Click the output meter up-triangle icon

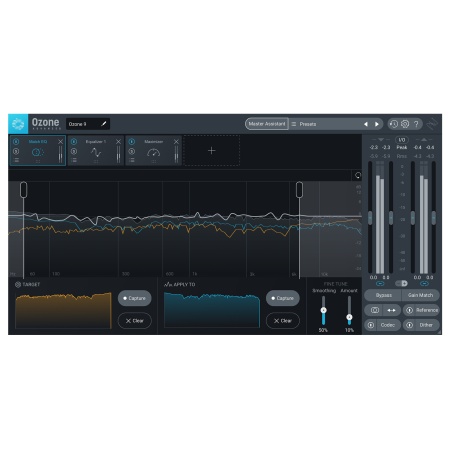[423, 139]
